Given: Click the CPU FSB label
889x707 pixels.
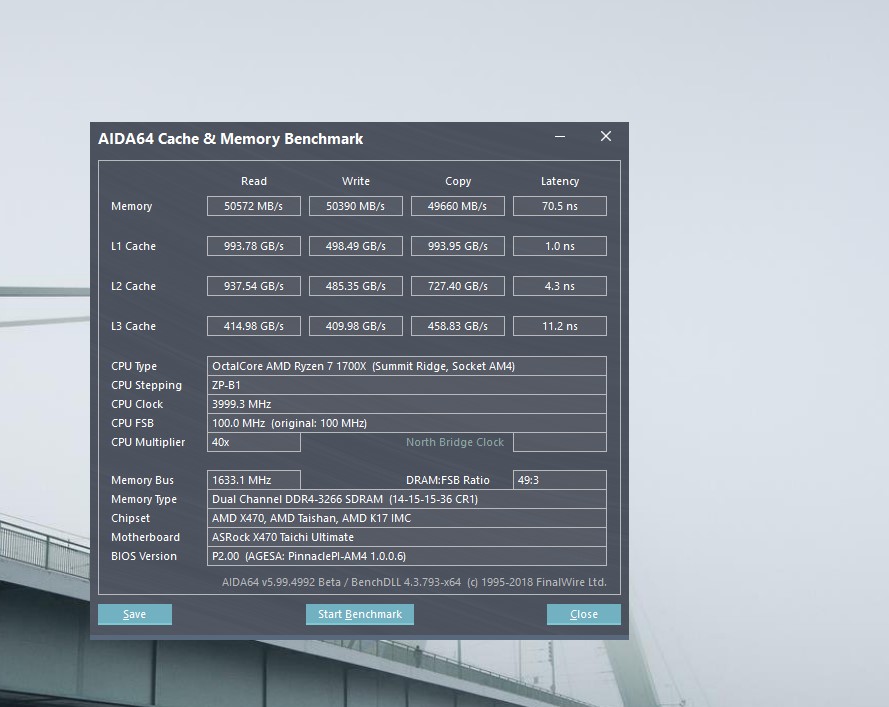Looking at the screenshot, I should click(x=132, y=424).
